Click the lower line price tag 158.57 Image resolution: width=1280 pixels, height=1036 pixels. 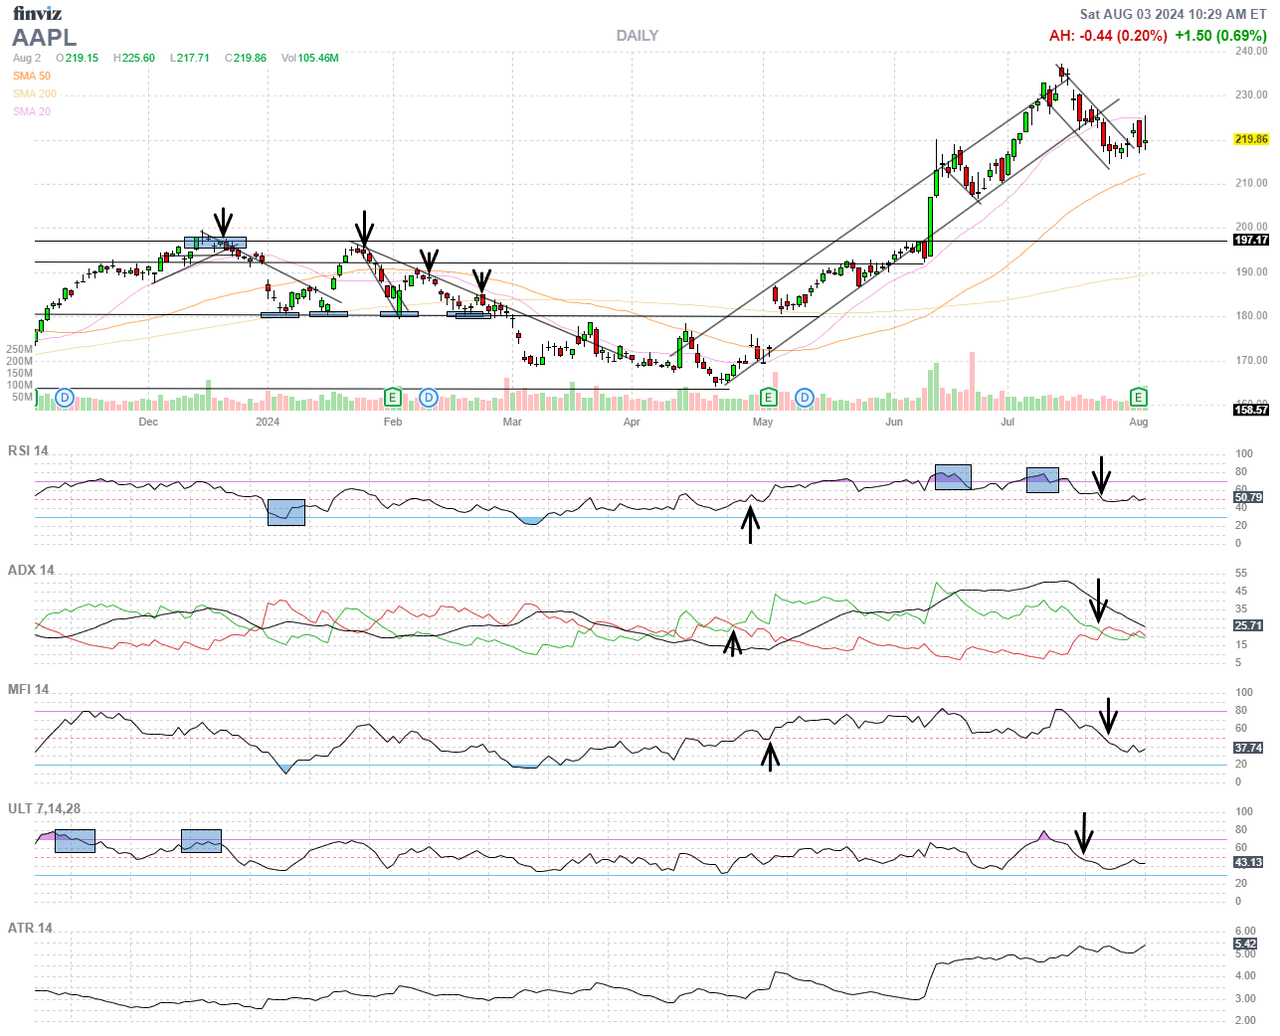point(1251,410)
